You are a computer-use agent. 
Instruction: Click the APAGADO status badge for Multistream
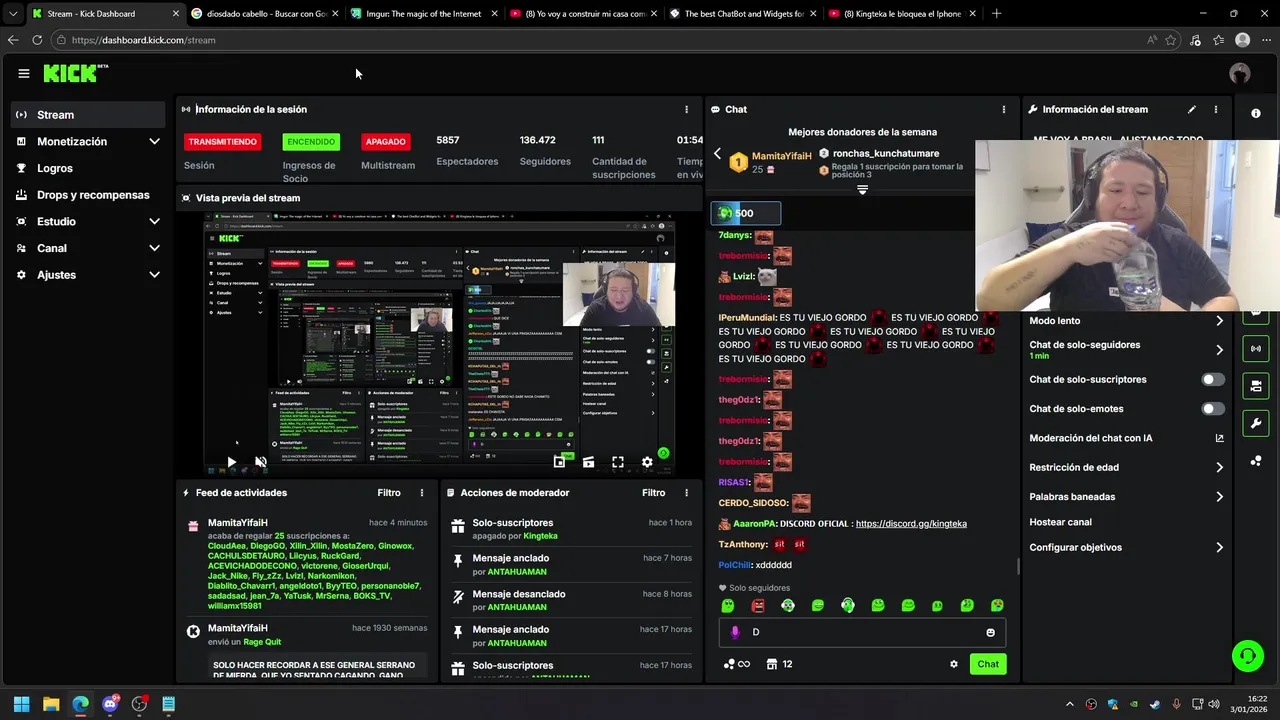point(385,142)
